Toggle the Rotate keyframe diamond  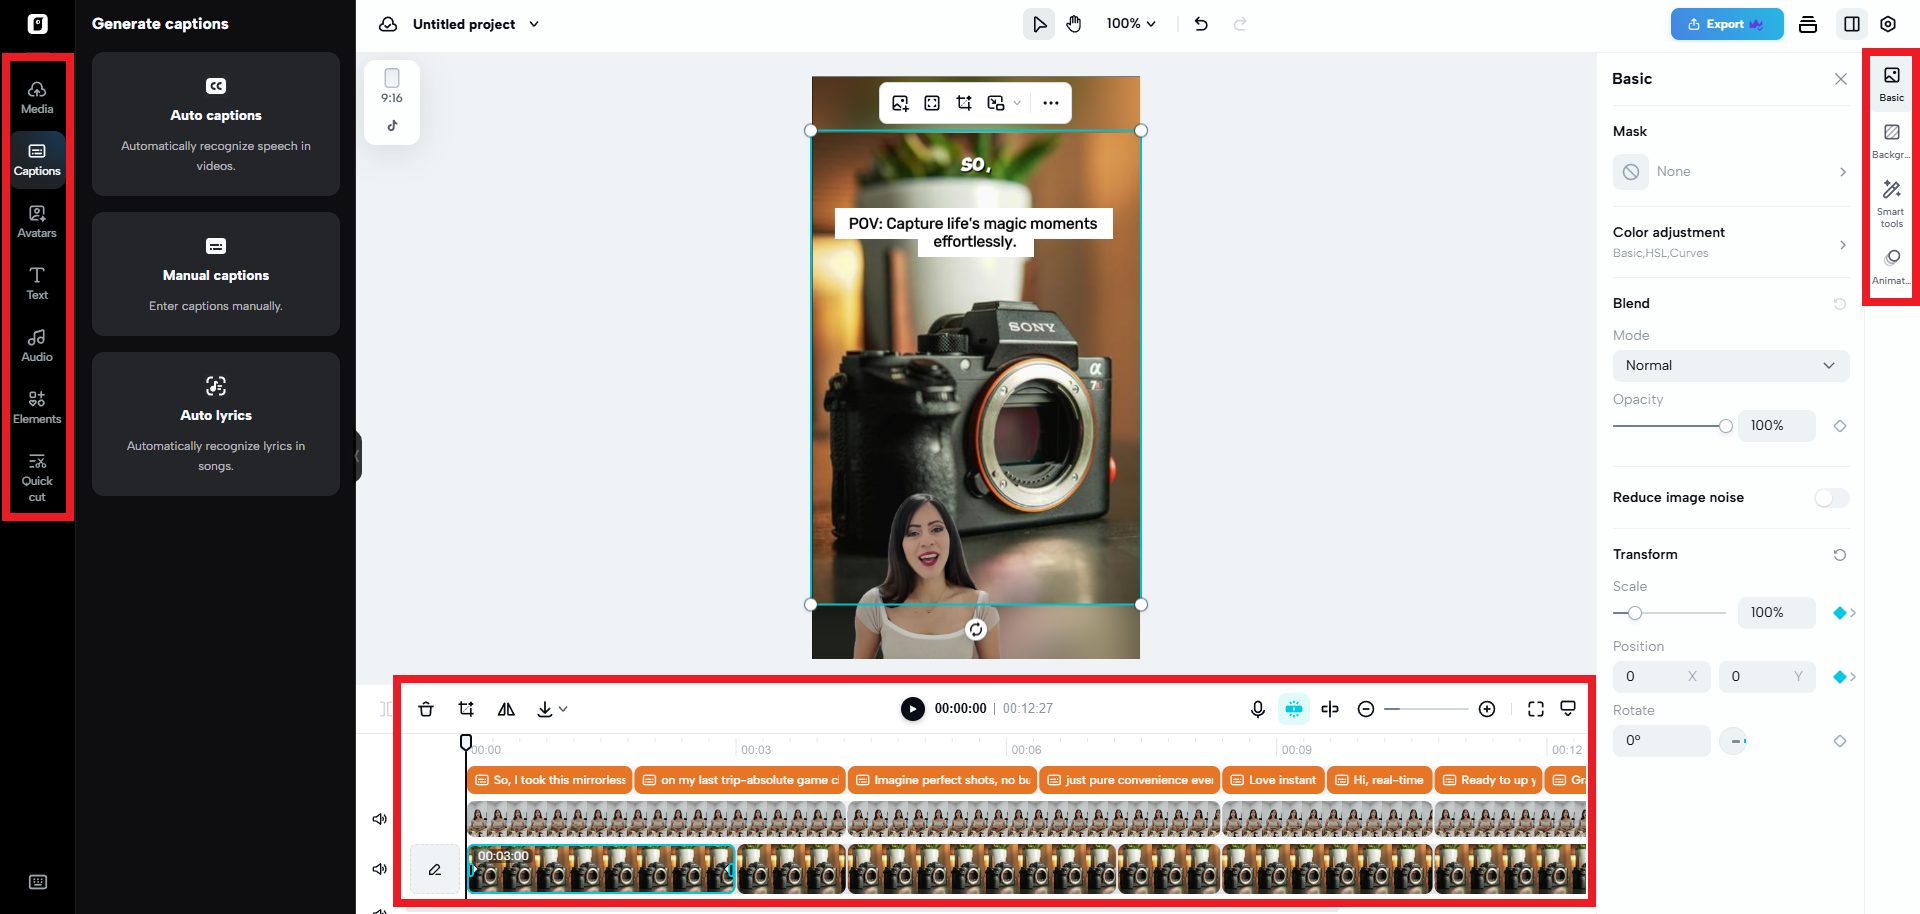1840,741
